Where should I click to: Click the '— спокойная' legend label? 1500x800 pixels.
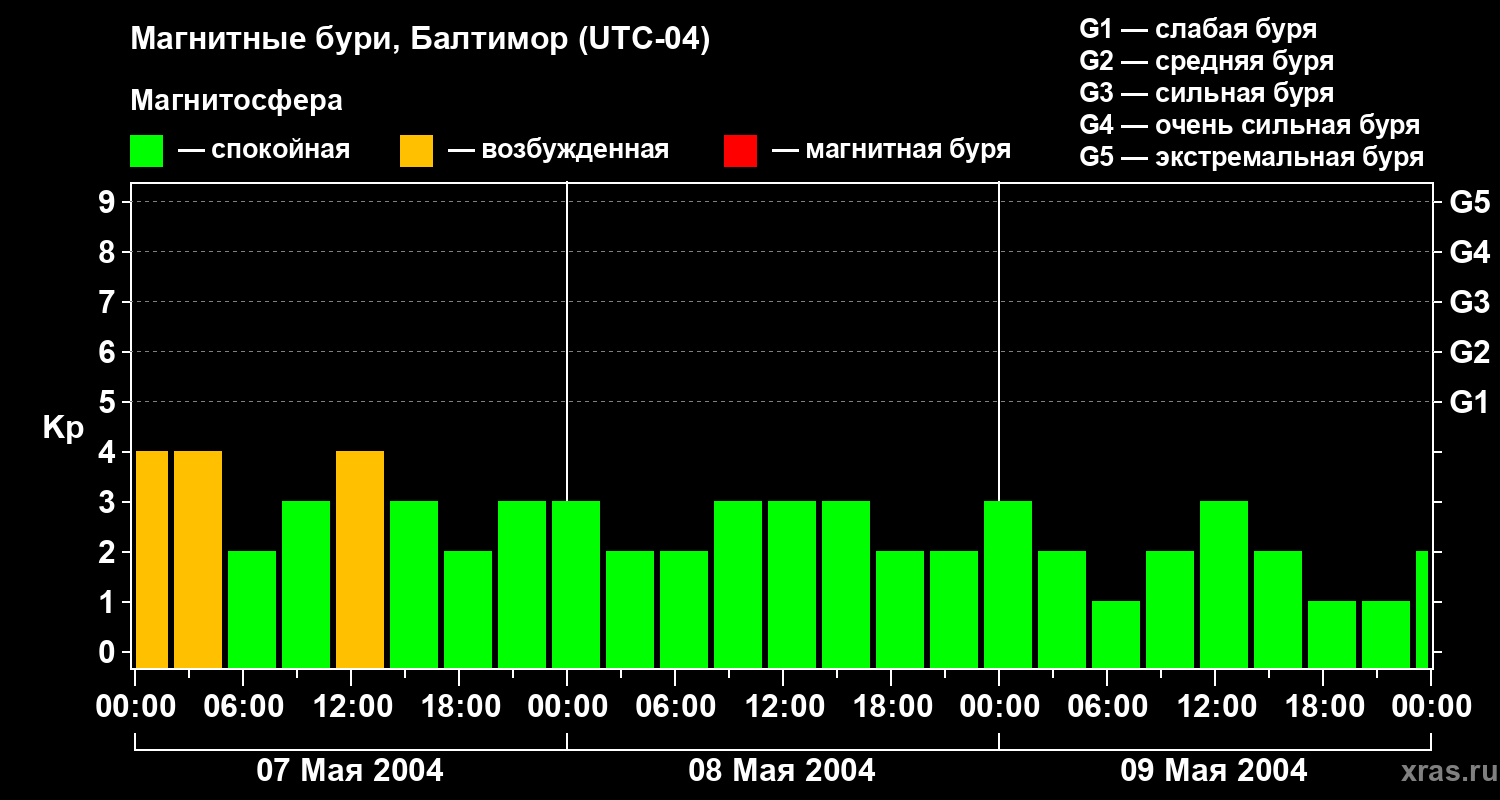pos(264,150)
